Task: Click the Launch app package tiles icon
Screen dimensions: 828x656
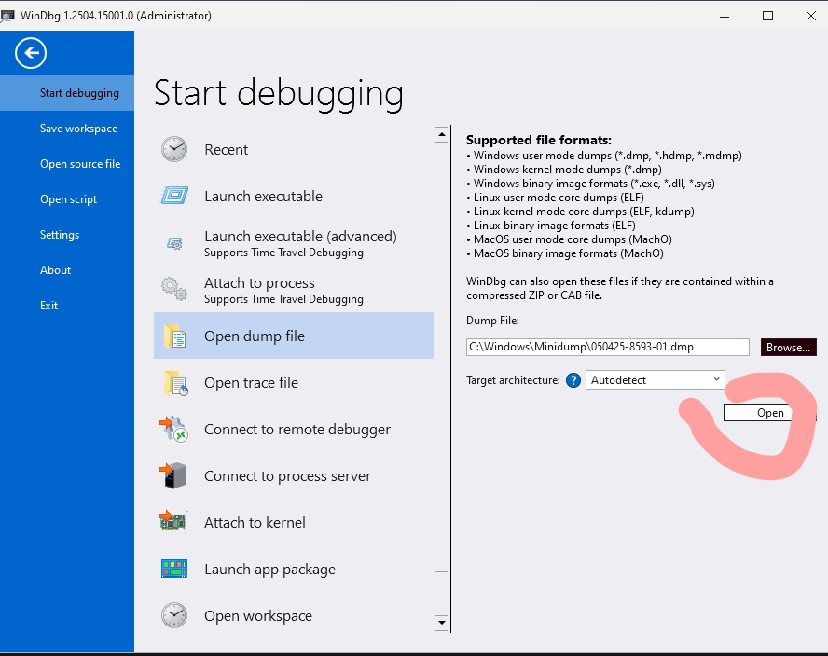Action: [x=174, y=569]
